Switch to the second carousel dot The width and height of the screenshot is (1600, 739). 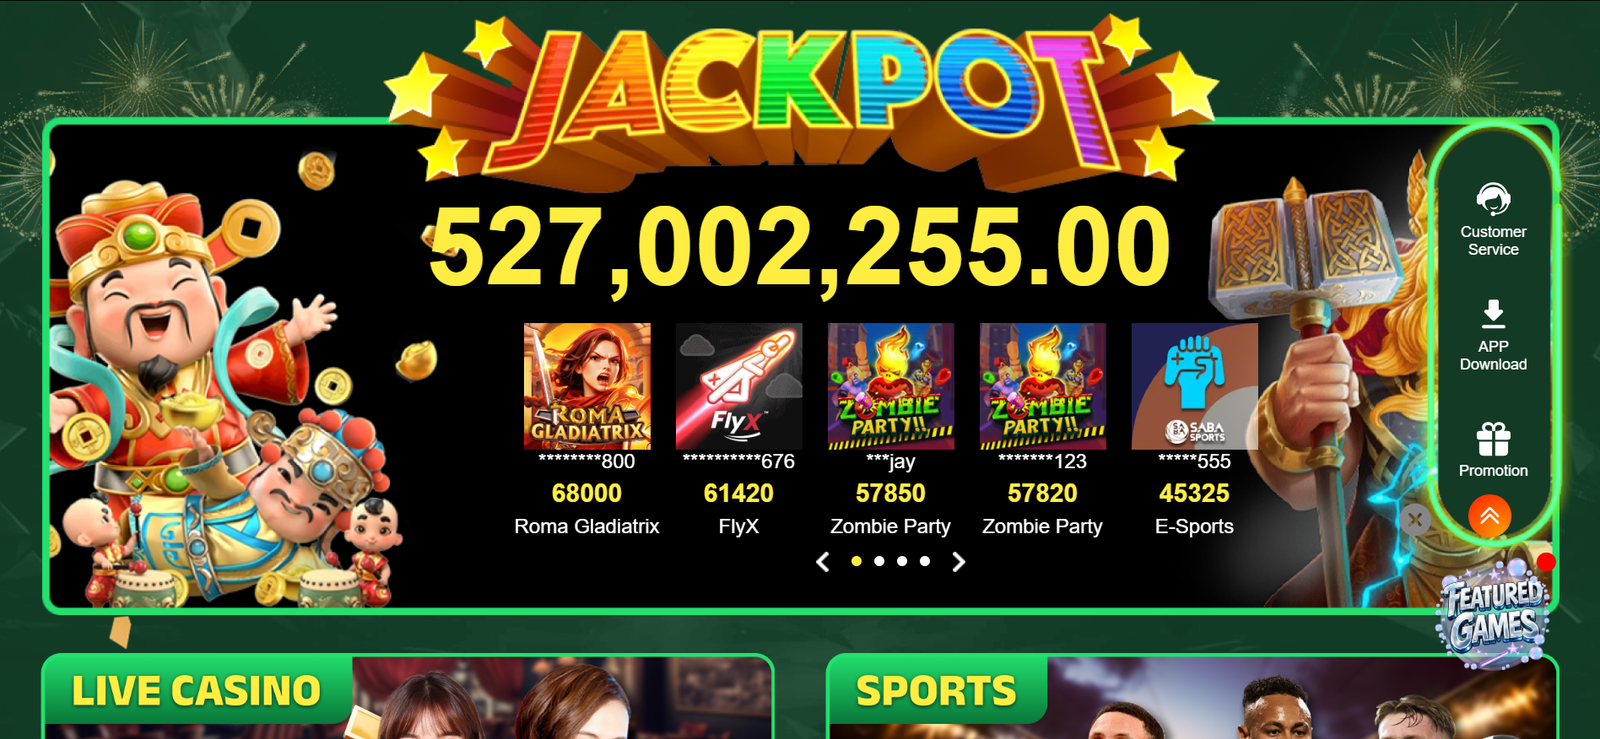coord(879,561)
